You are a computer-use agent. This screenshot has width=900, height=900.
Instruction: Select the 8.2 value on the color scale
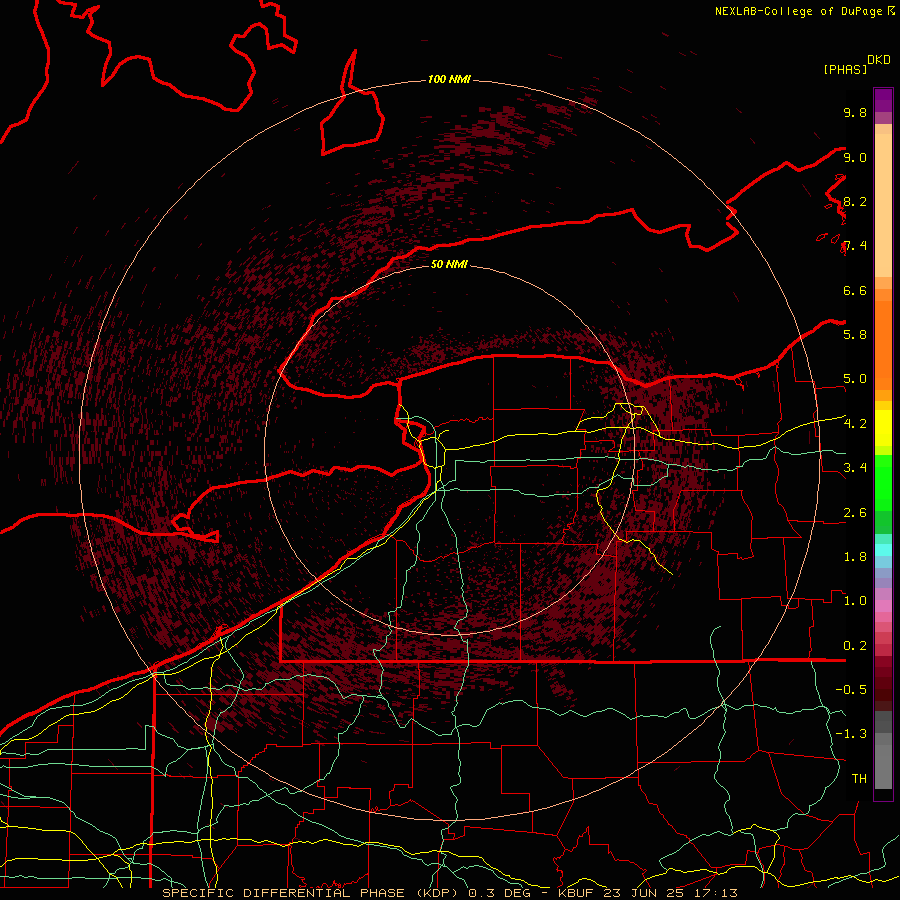(855, 201)
